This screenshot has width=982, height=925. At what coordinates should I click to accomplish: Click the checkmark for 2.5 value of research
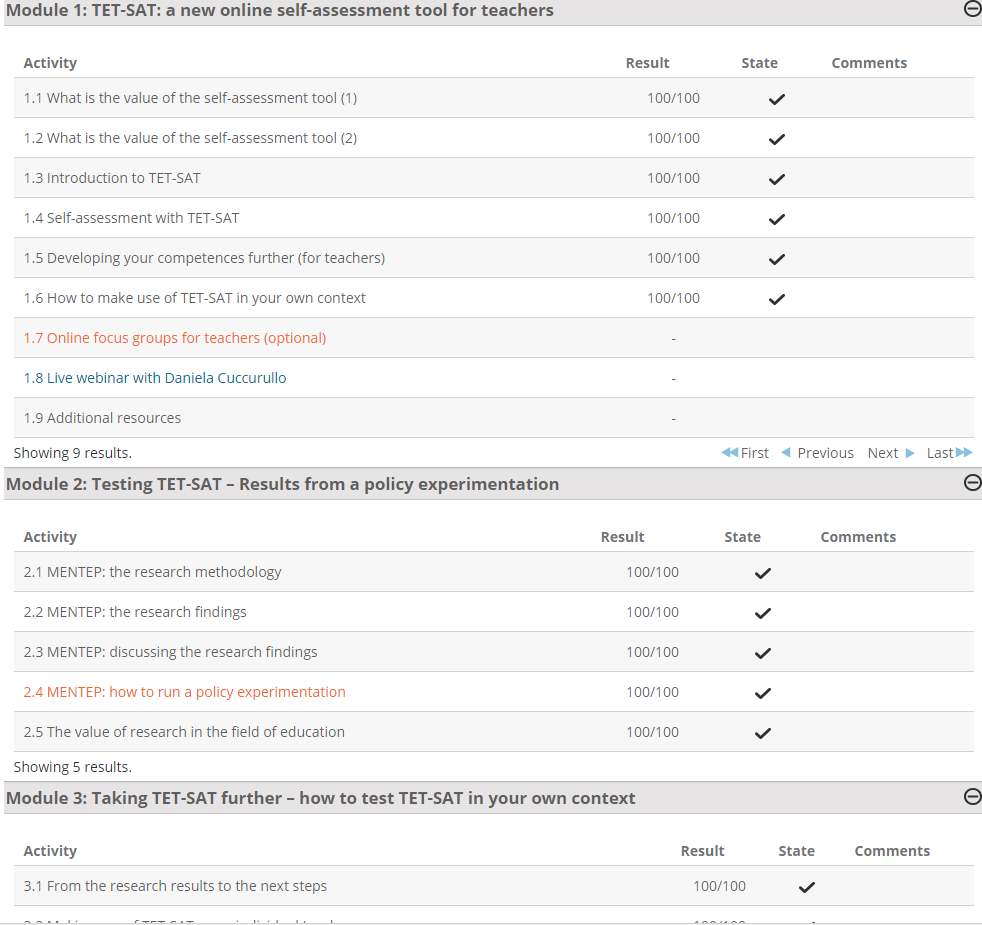point(763,733)
